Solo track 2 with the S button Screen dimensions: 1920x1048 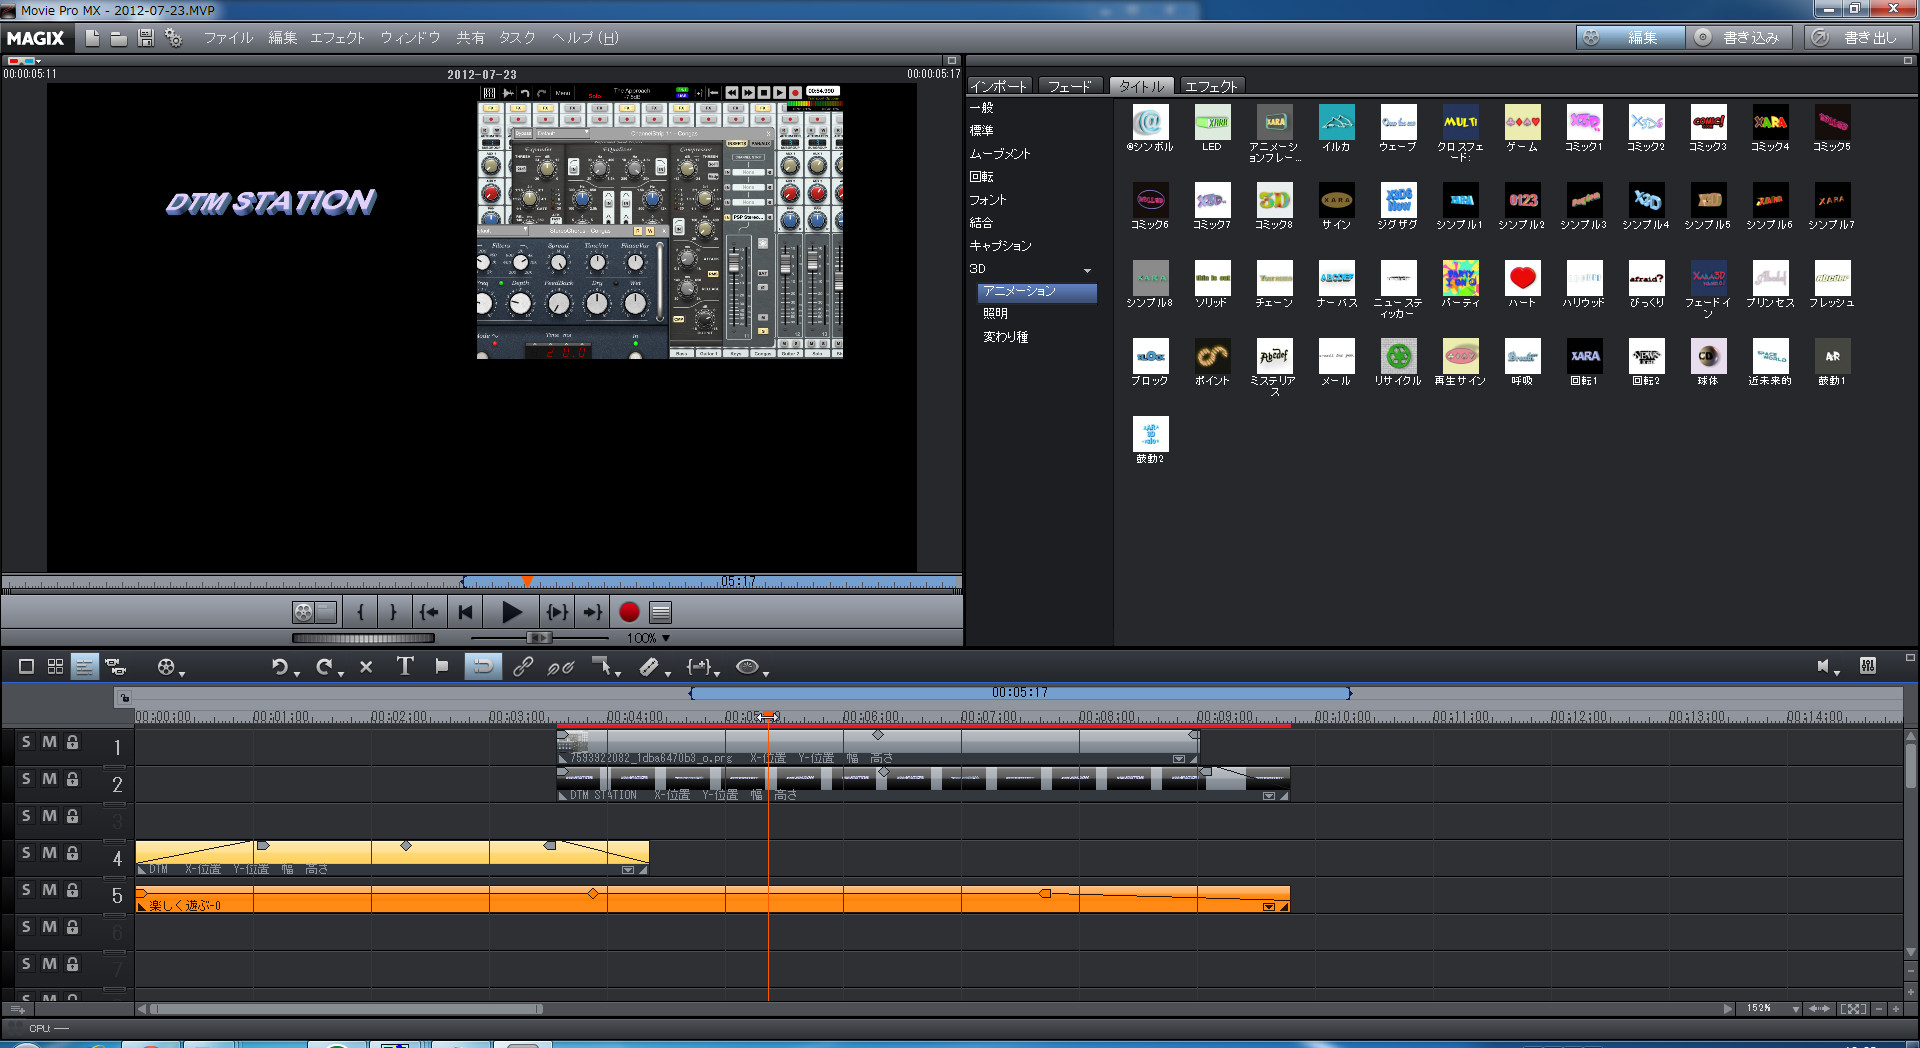pyautogui.click(x=27, y=779)
